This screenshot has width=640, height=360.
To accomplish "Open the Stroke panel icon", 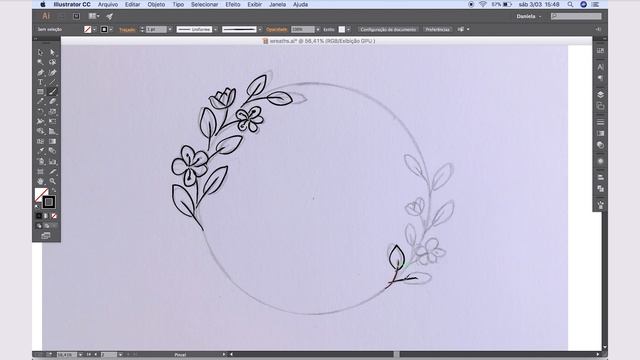I will point(600,122).
